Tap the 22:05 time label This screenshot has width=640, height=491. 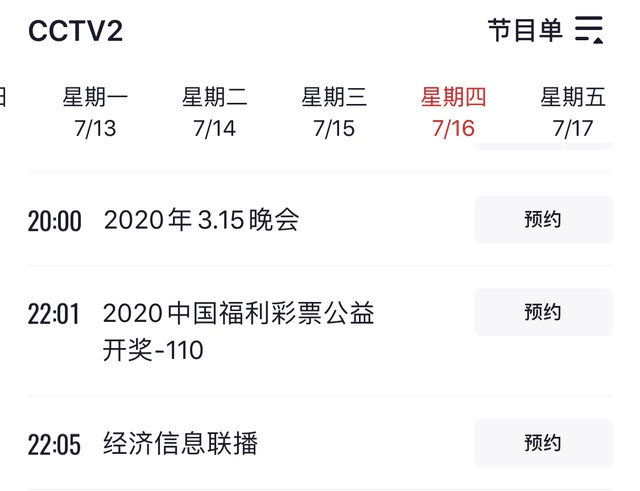pos(54,444)
